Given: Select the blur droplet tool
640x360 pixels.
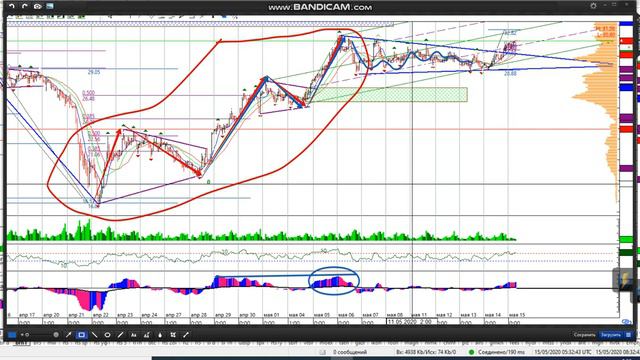Looking at the screenshot, I should (160, 335).
